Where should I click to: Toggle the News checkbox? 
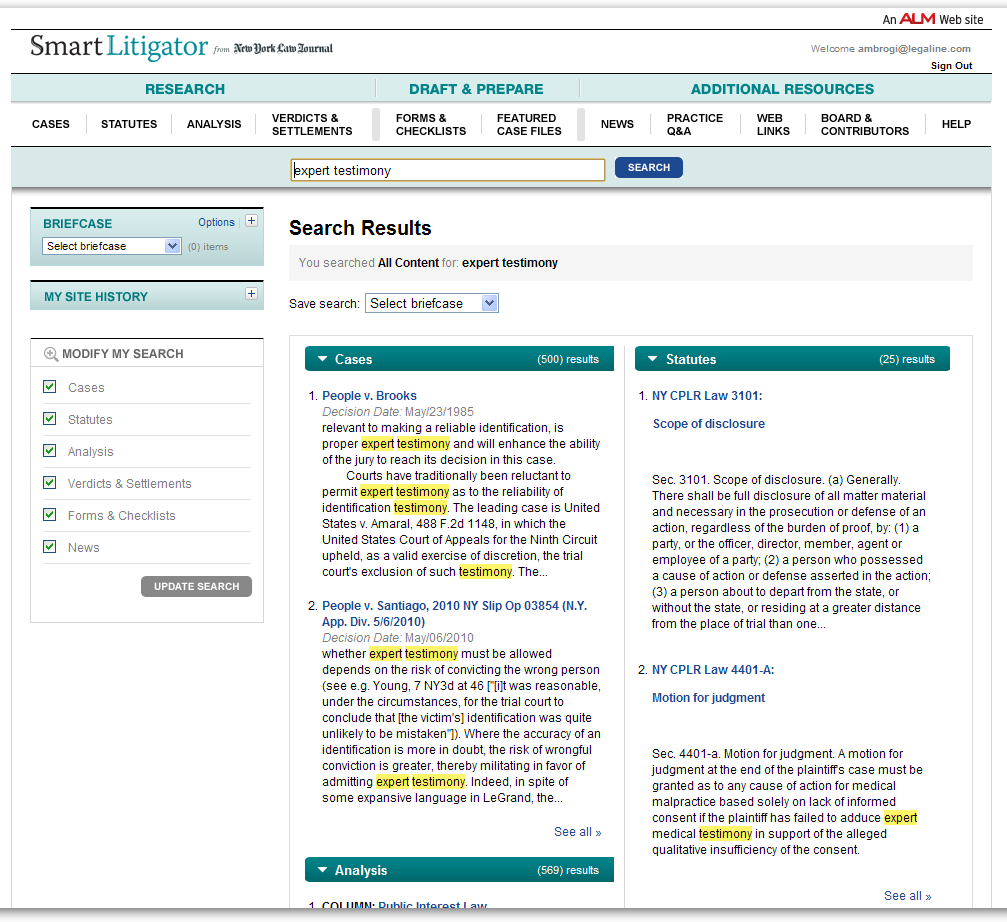pyautogui.click(x=49, y=547)
